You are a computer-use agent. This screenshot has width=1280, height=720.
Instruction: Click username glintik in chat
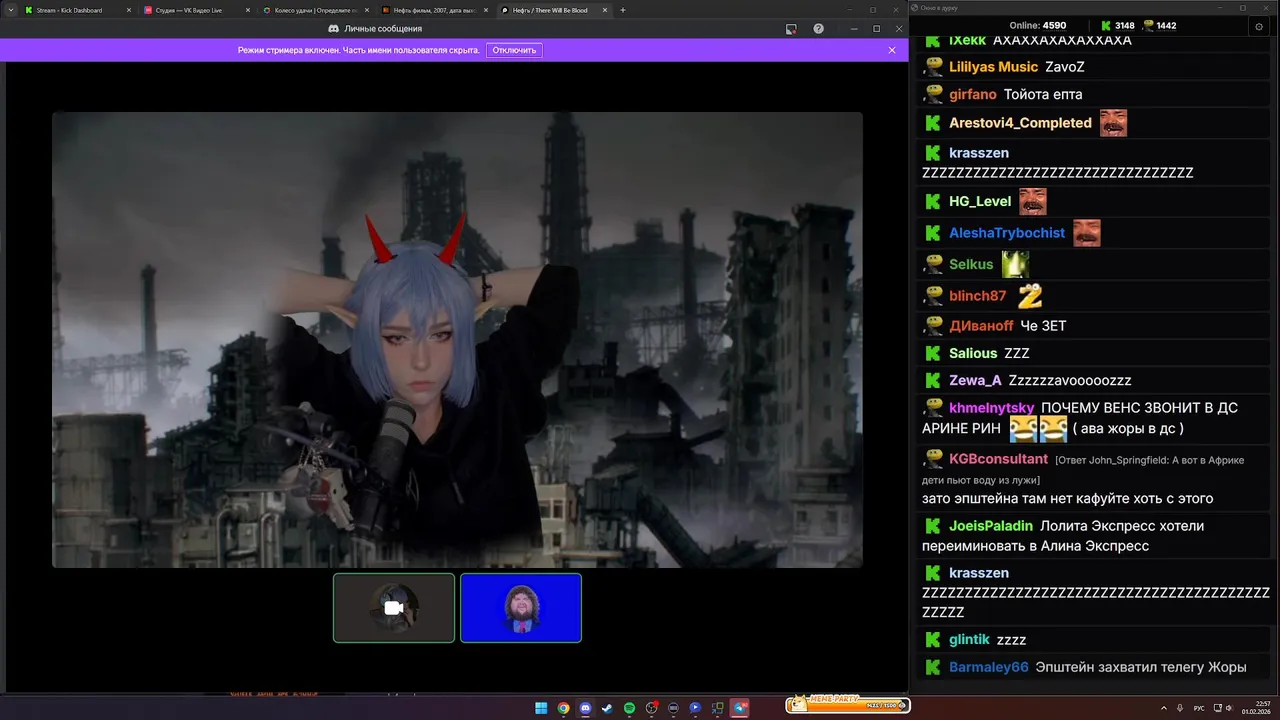pyautogui.click(x=969, y=640)
